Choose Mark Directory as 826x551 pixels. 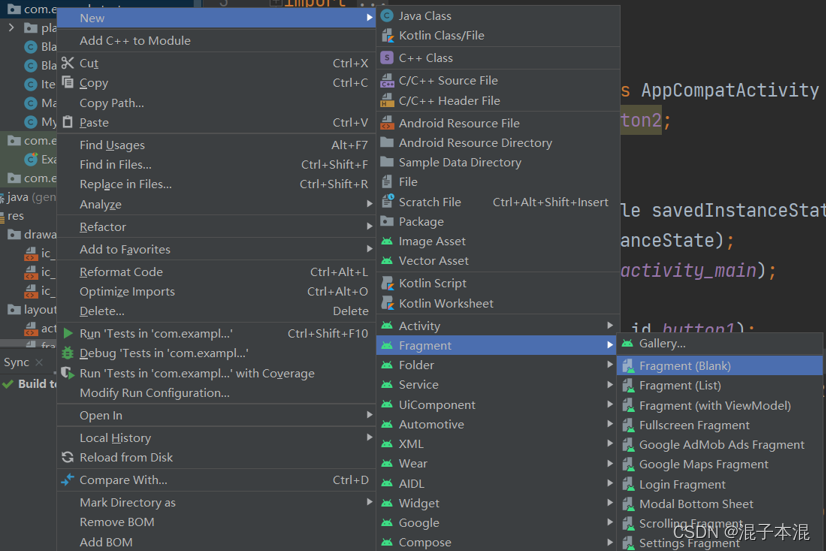[216, 503]
